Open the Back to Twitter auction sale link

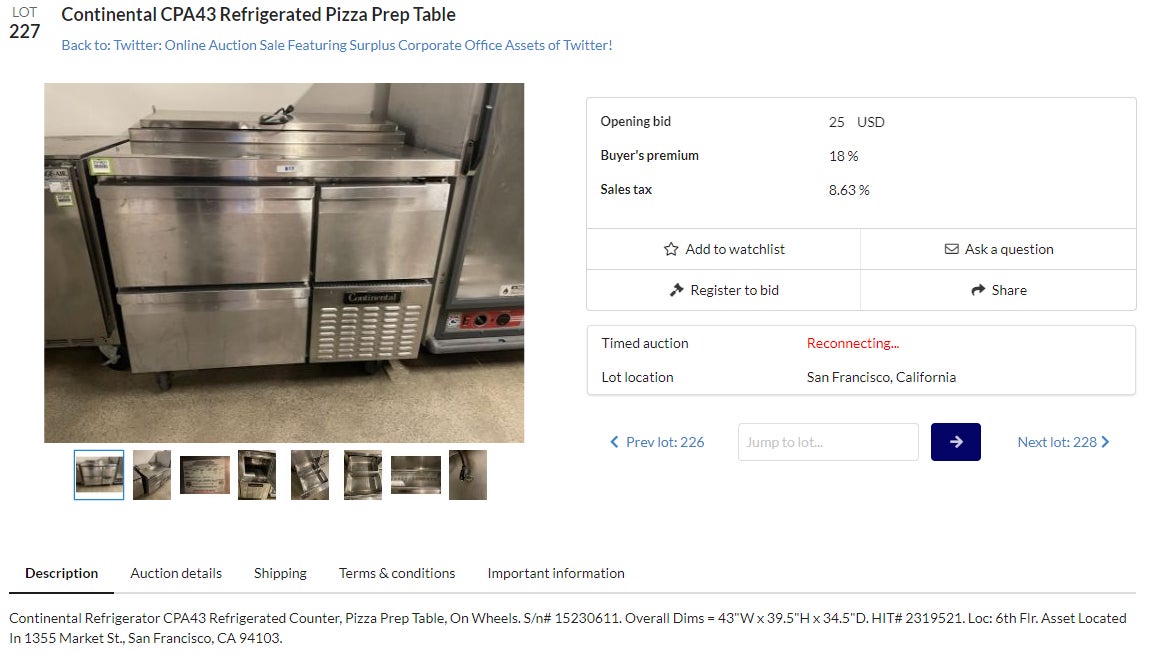pyautogui.click(x=336, y=45)
